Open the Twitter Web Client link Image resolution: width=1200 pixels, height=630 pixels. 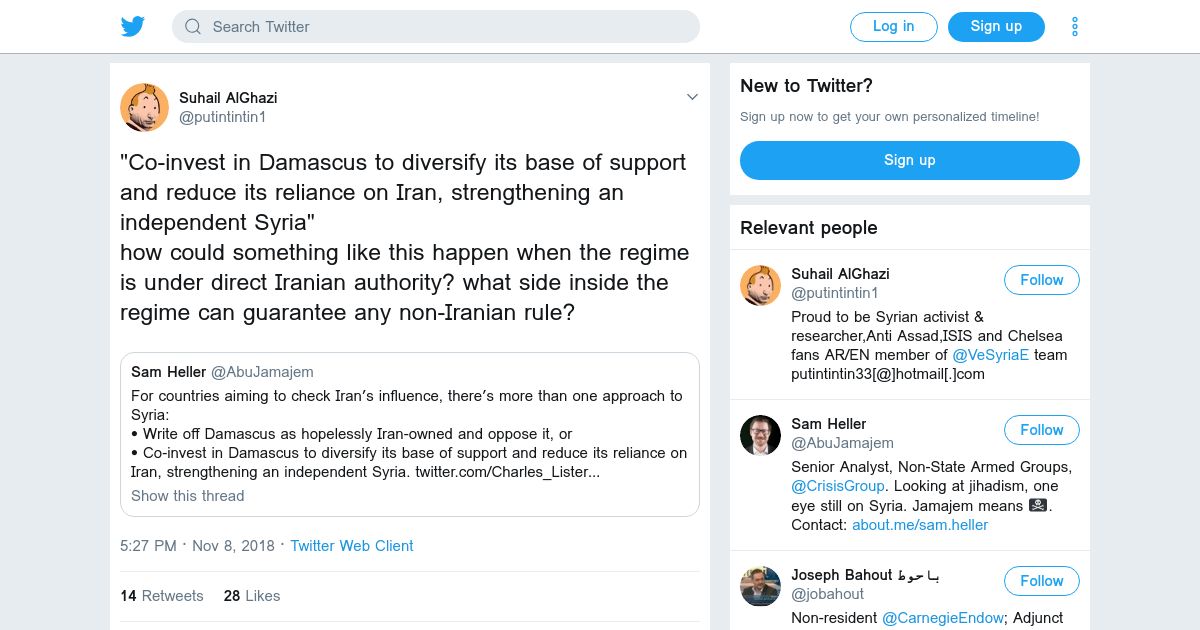(x=352, y=546)
